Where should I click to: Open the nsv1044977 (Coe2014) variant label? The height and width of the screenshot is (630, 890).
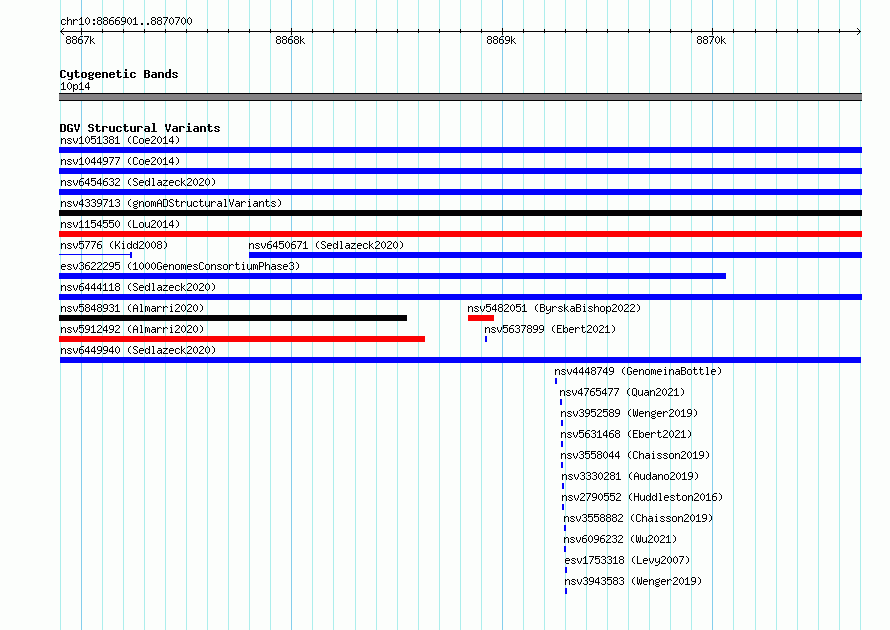120,161
